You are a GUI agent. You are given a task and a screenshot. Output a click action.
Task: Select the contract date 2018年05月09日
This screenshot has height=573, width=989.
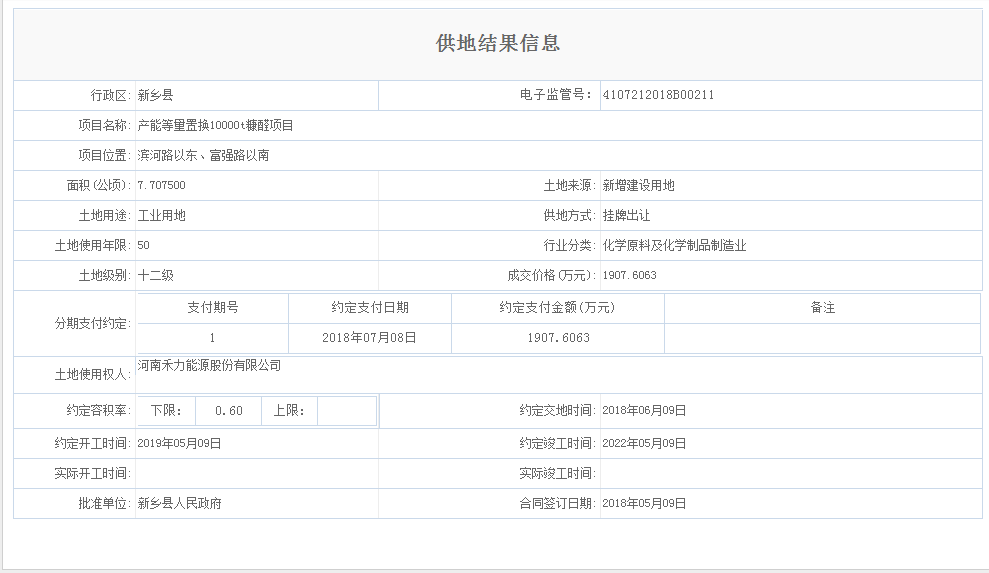coord(644,503)
